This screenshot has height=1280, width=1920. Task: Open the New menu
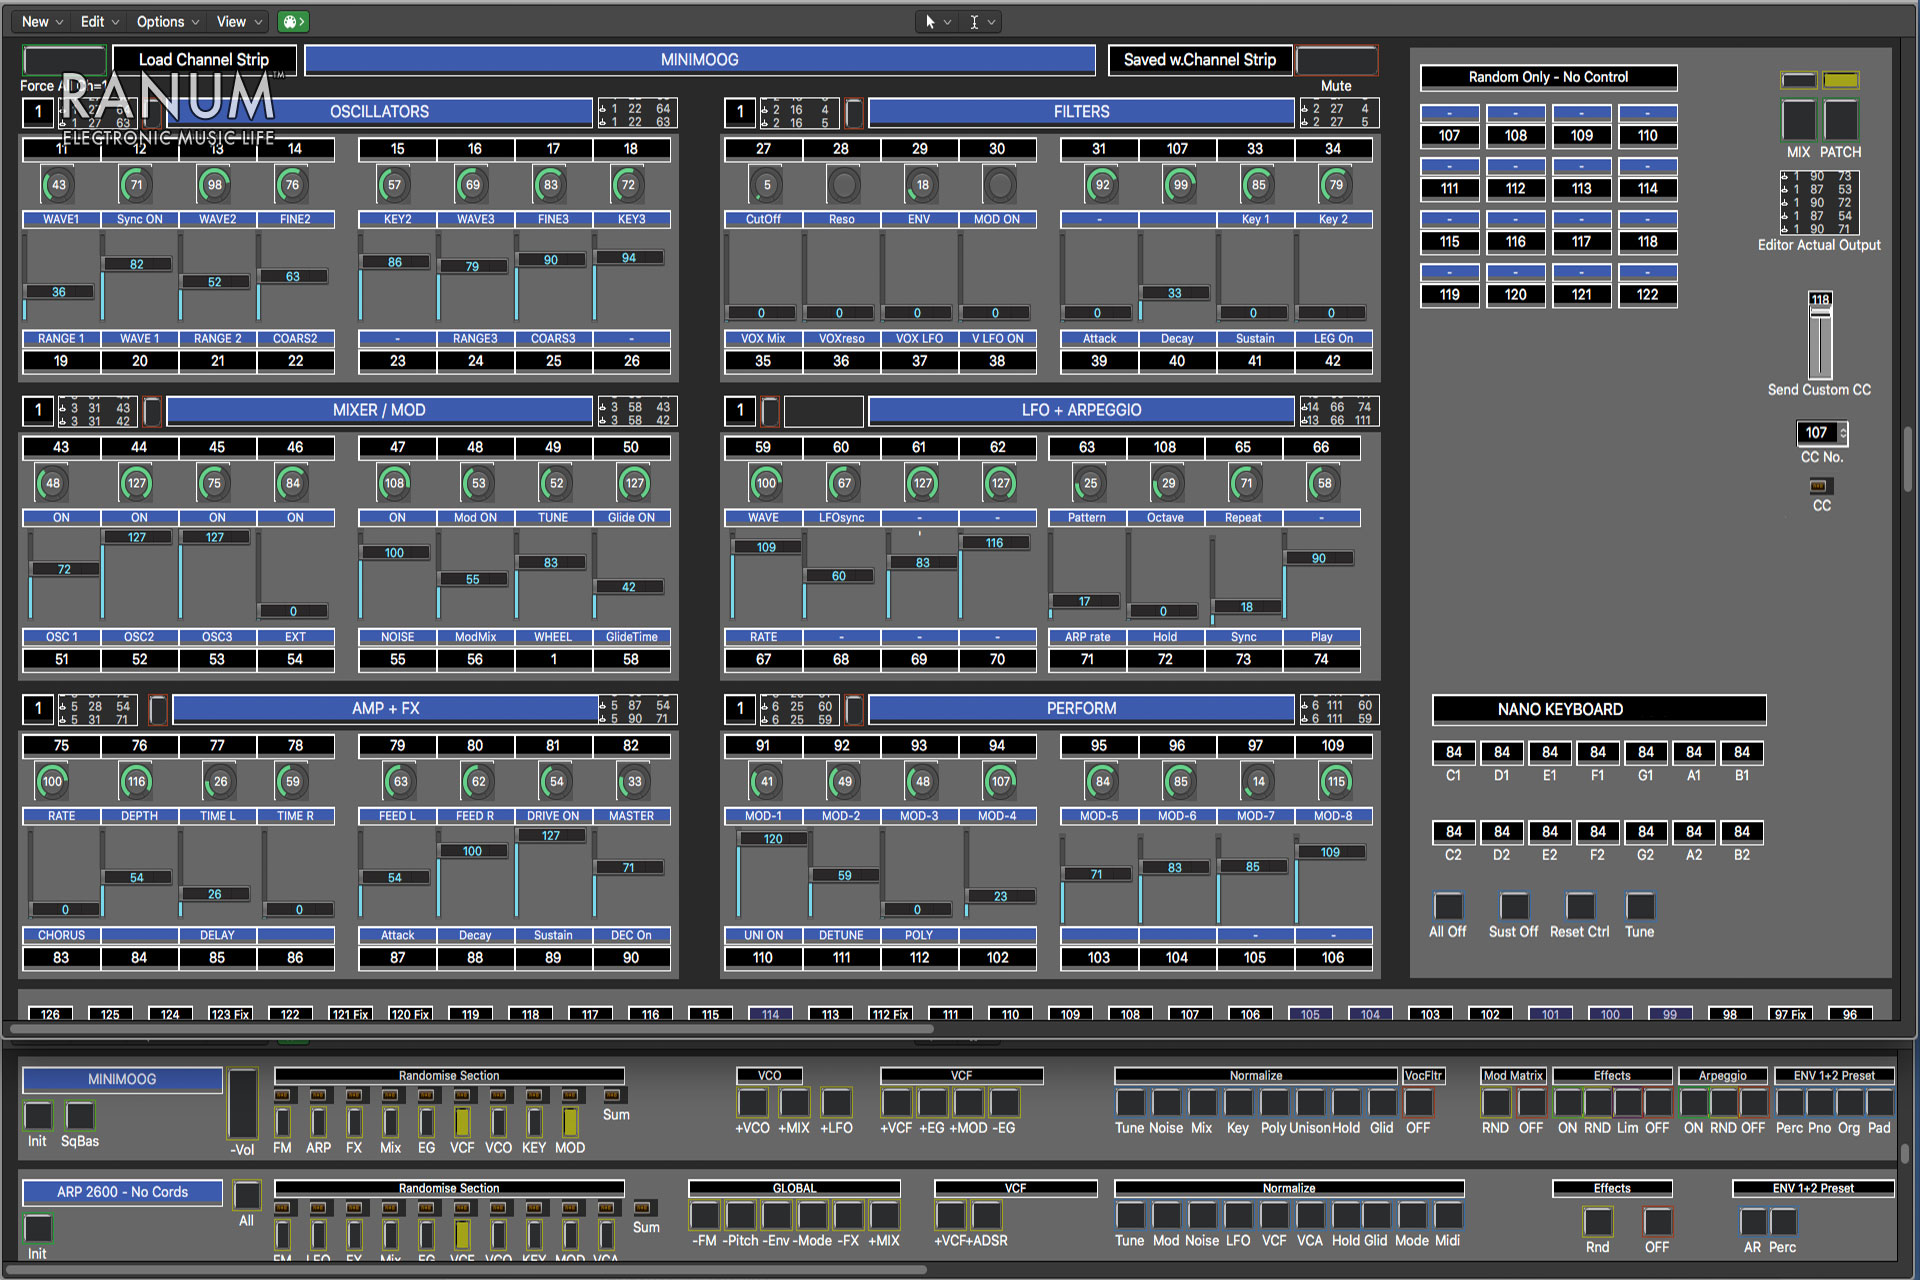42,21
